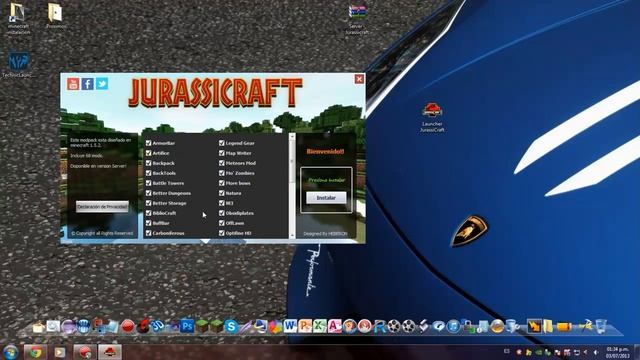Disable the Mo' Zombies mod
Image resolution: width=640 pixels, height=360 pixels.
(222, 173)
